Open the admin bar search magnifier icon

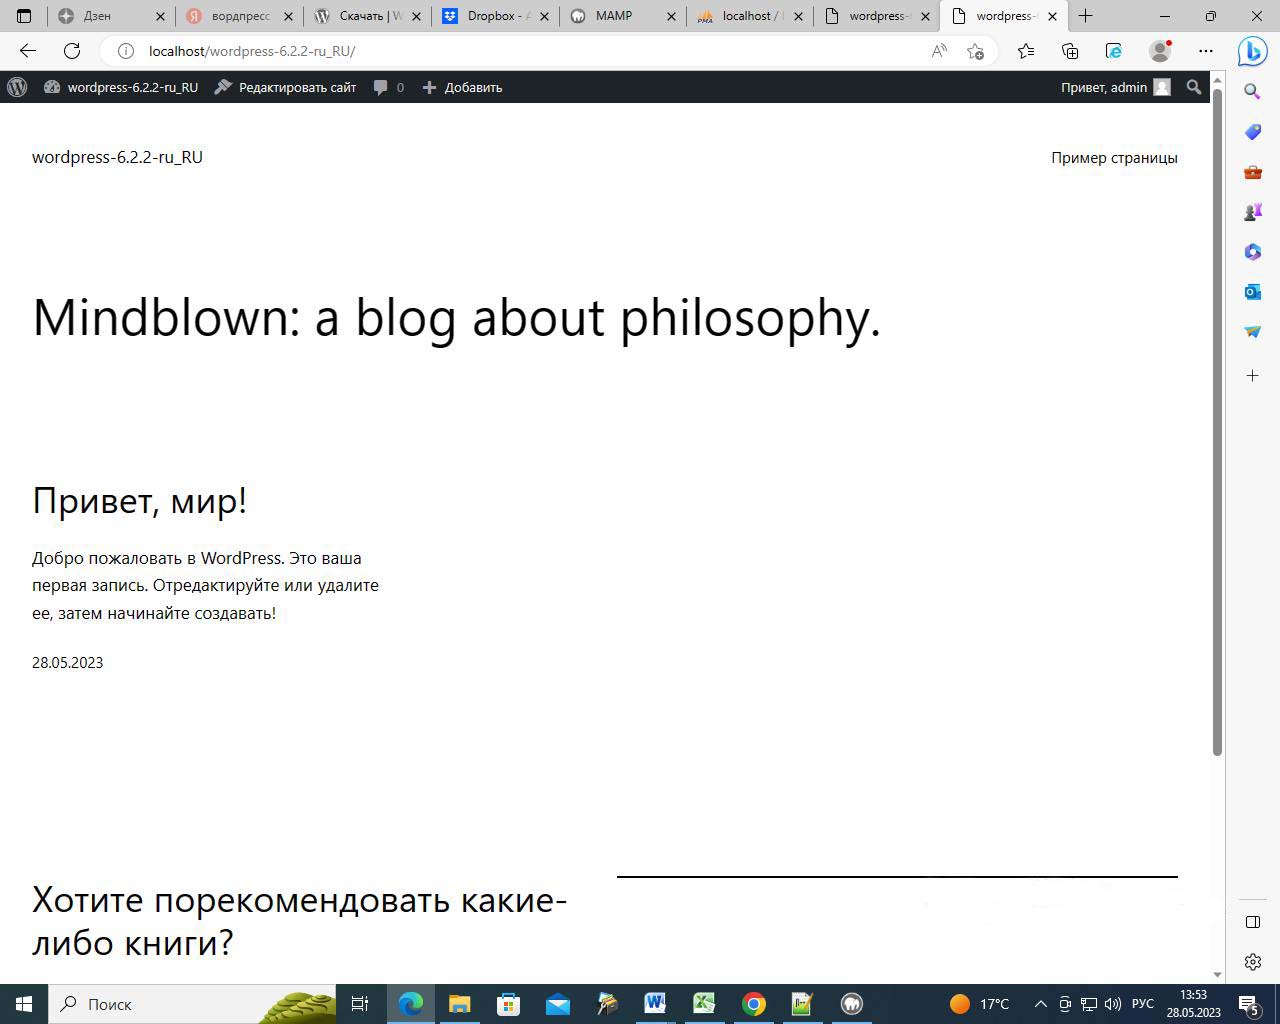tap(1193, 87)
